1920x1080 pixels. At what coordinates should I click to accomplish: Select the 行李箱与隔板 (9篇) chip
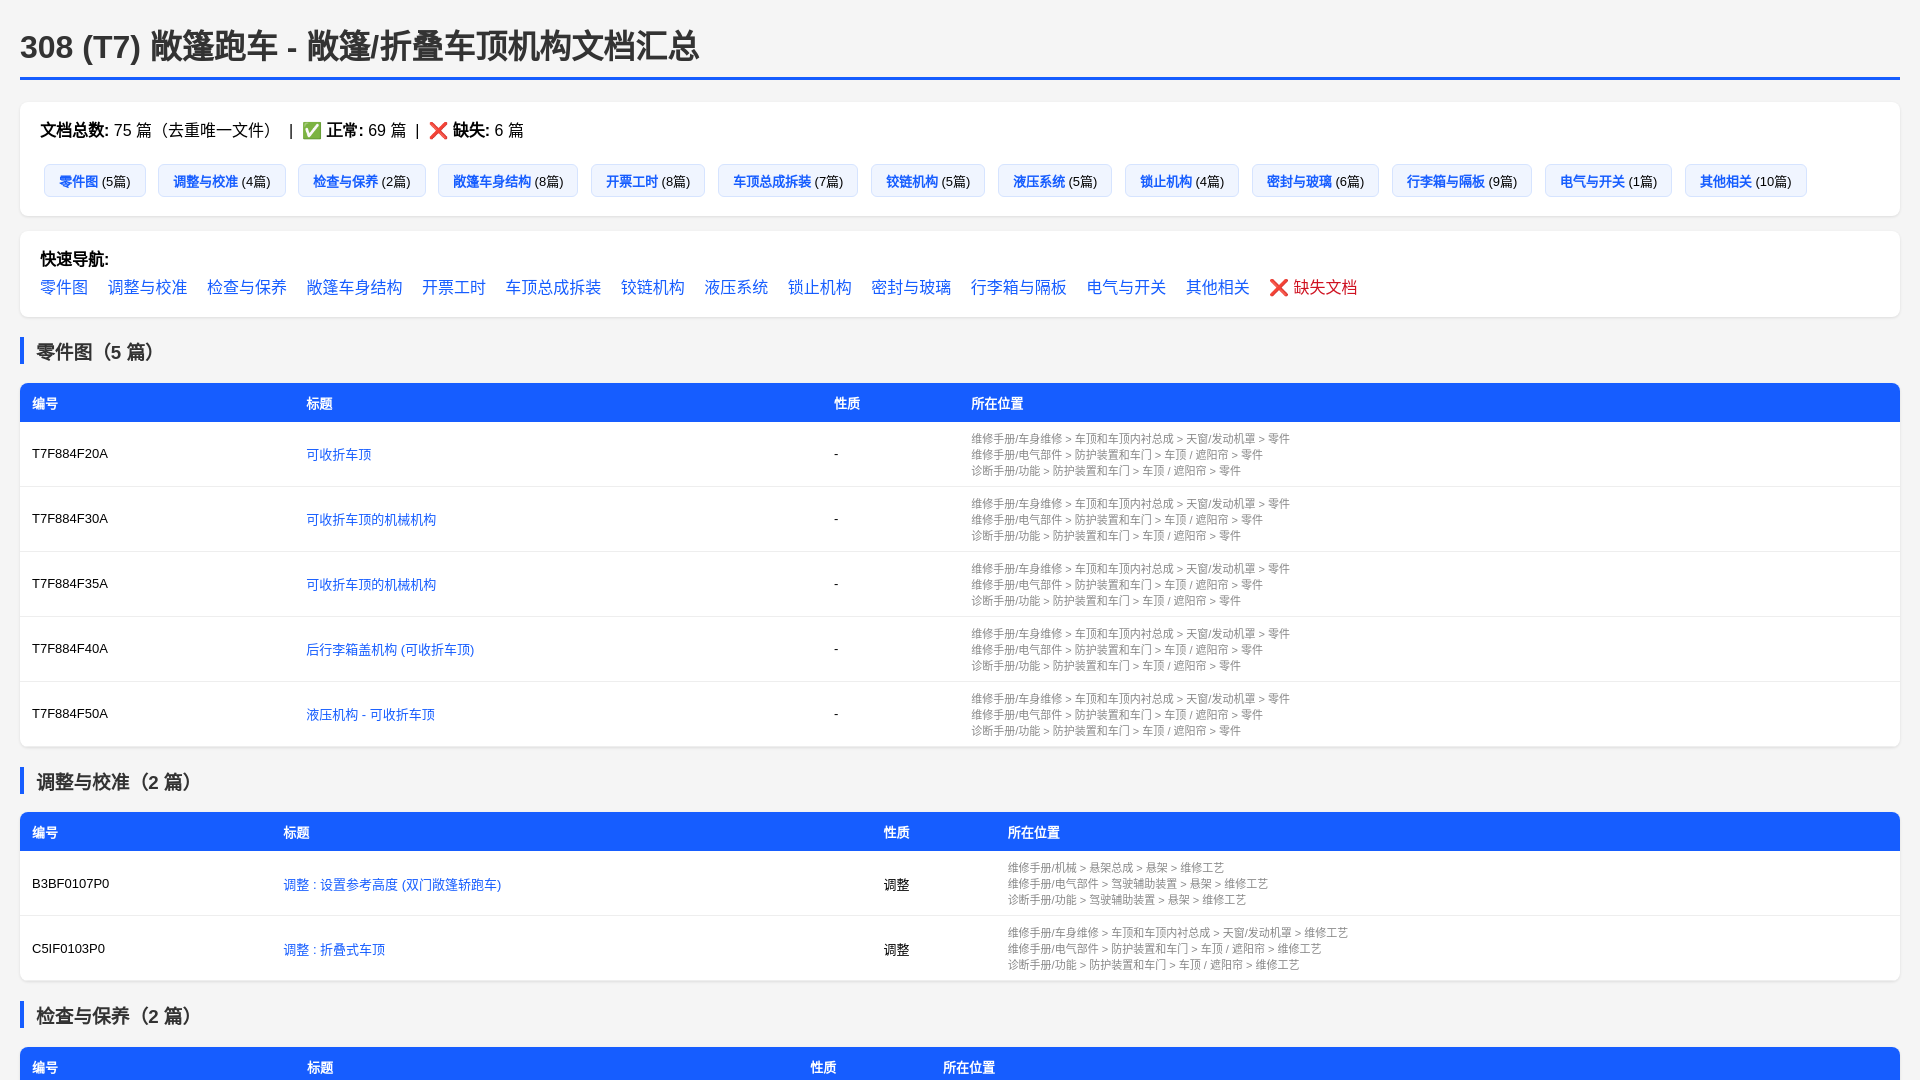pos(1462,181)
